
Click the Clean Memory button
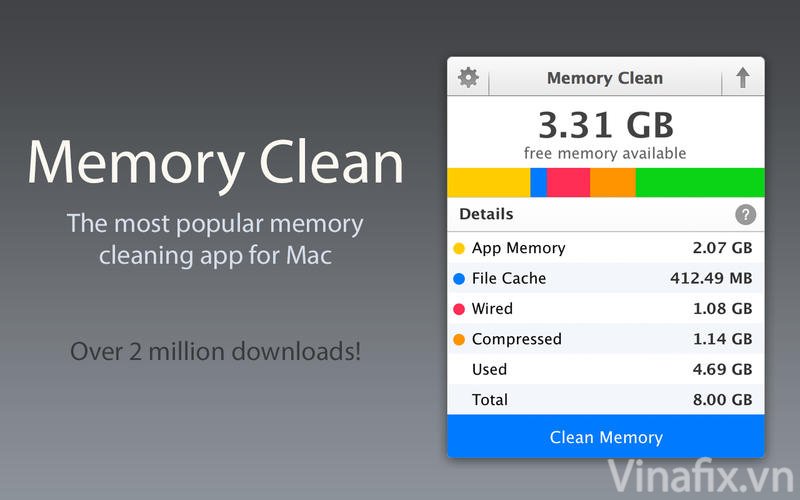coord(606,436)
